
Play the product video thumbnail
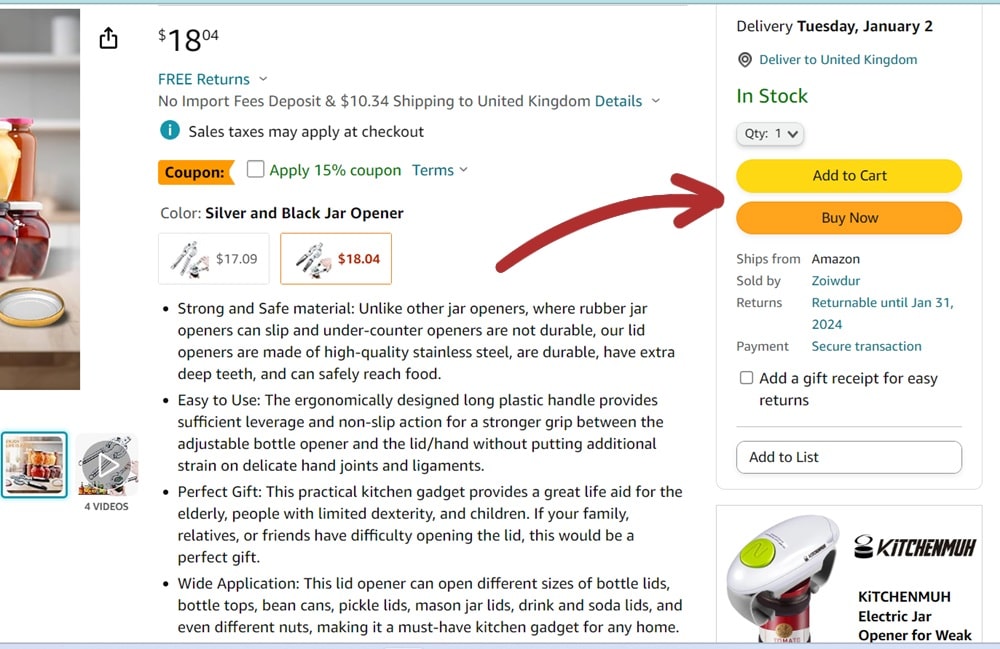pos(107,465)
